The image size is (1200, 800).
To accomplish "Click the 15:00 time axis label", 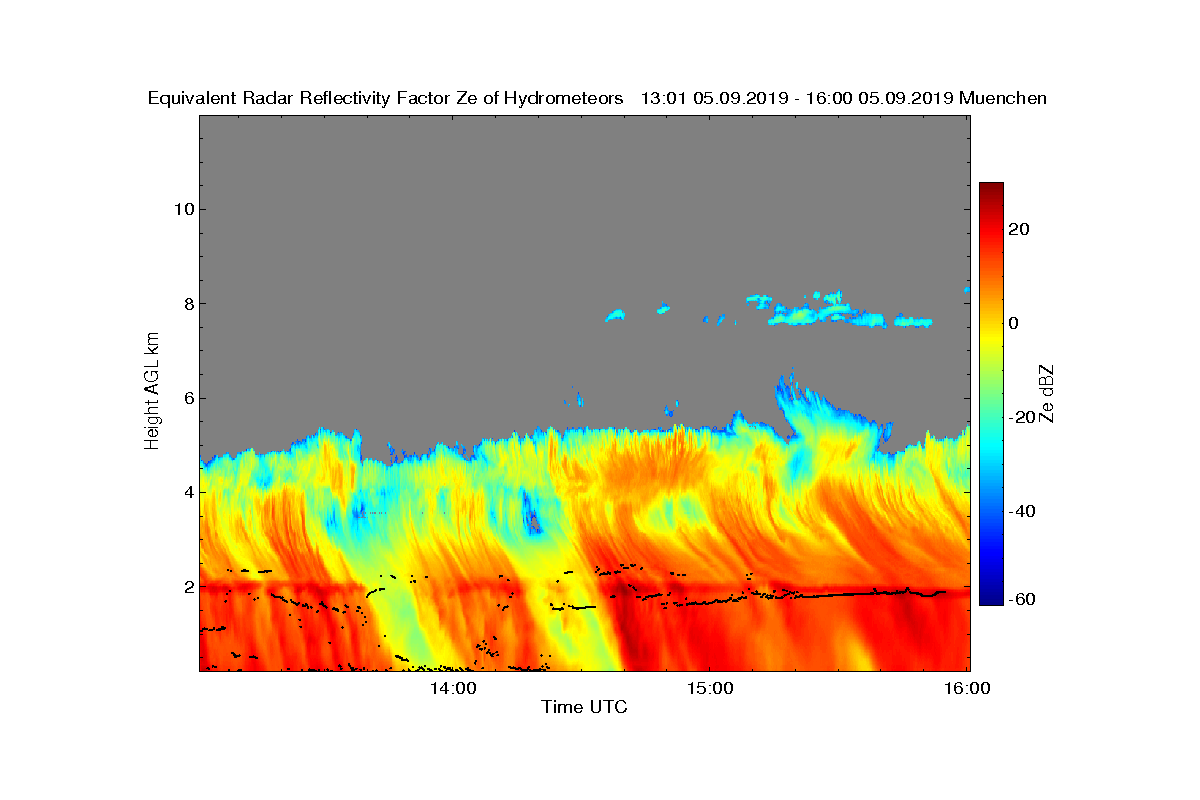I will point(709,689).
